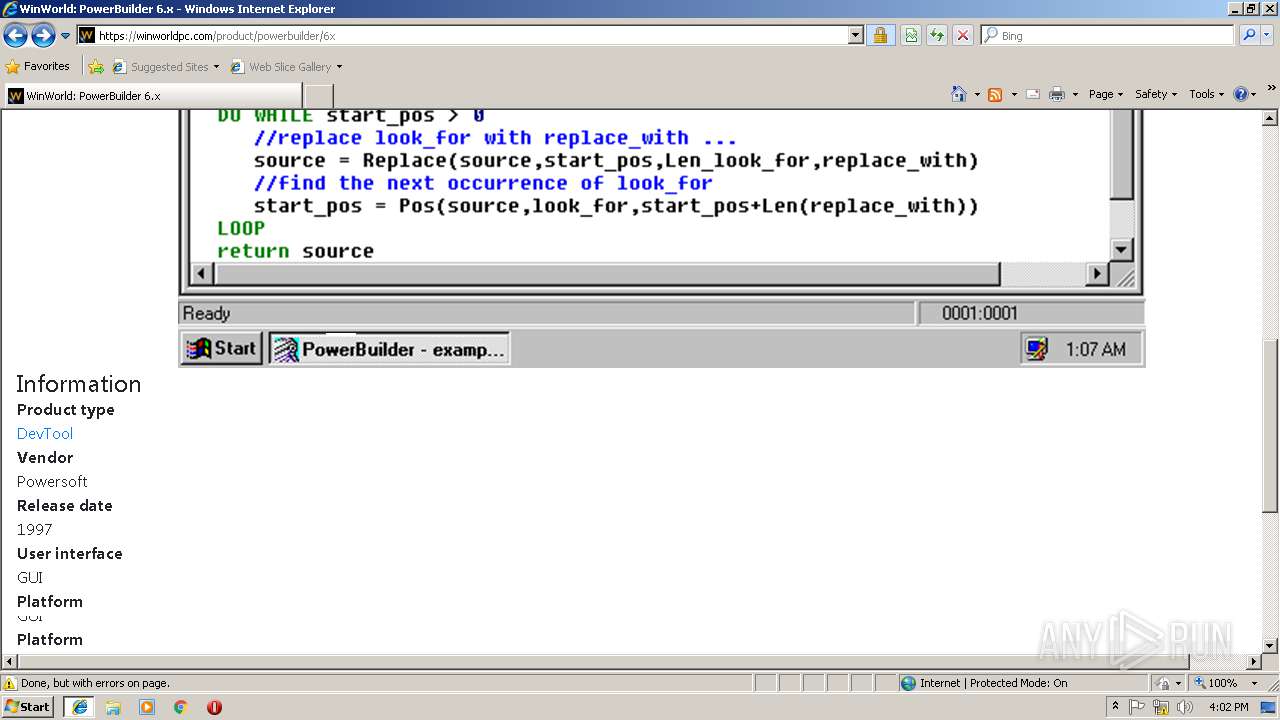Screen dimensions: 1280x720
Task: Expand the address bar autocomplete dropdown
Action: point(856,35)
